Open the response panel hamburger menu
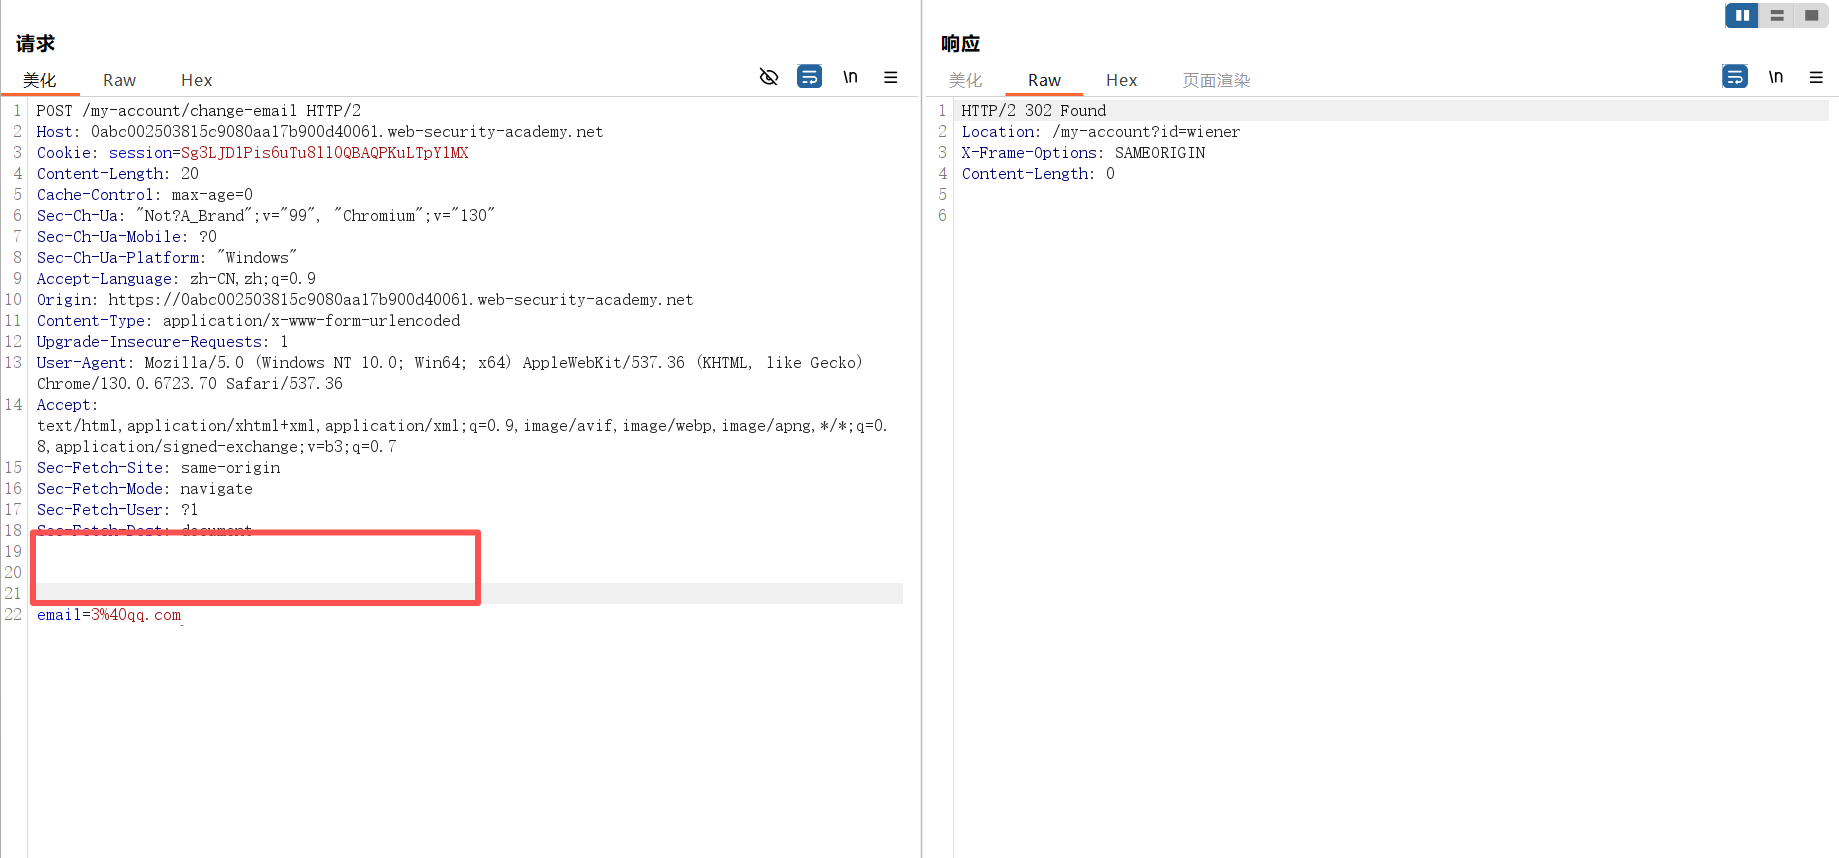 point(1816,77)
